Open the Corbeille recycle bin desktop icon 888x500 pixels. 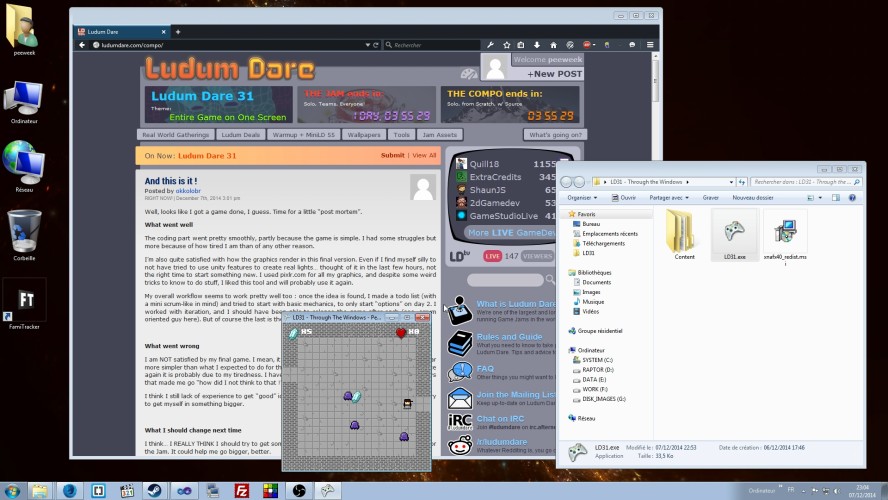24,235
